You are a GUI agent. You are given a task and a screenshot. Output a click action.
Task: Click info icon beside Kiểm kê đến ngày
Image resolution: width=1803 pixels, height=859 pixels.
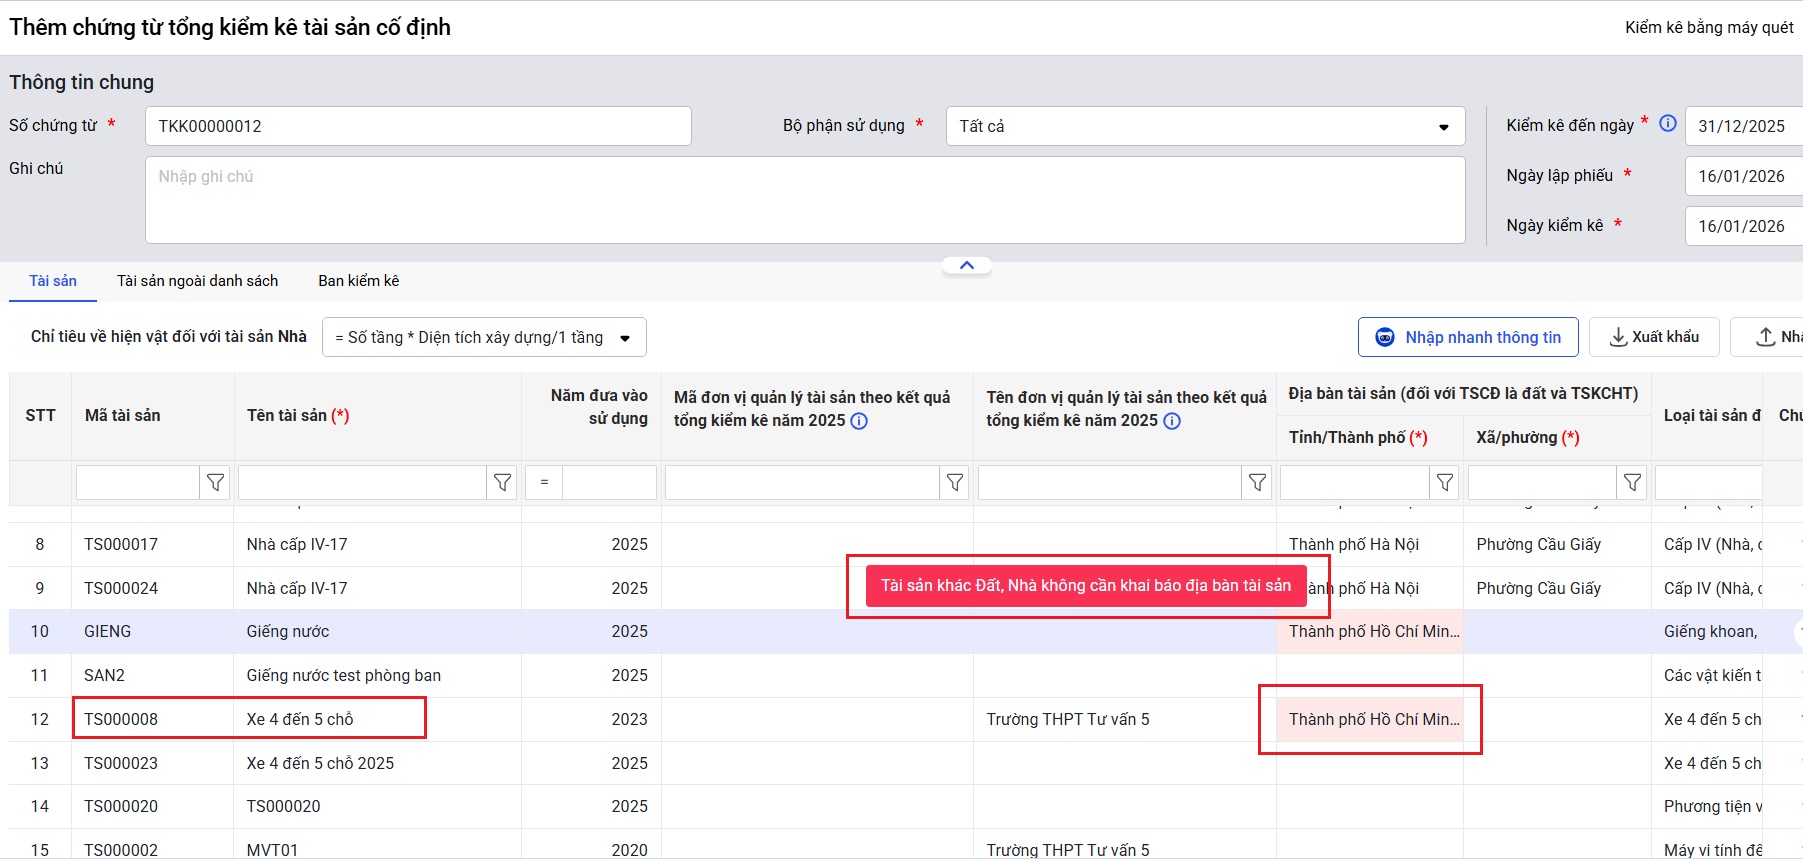(x=1668, y=124)
